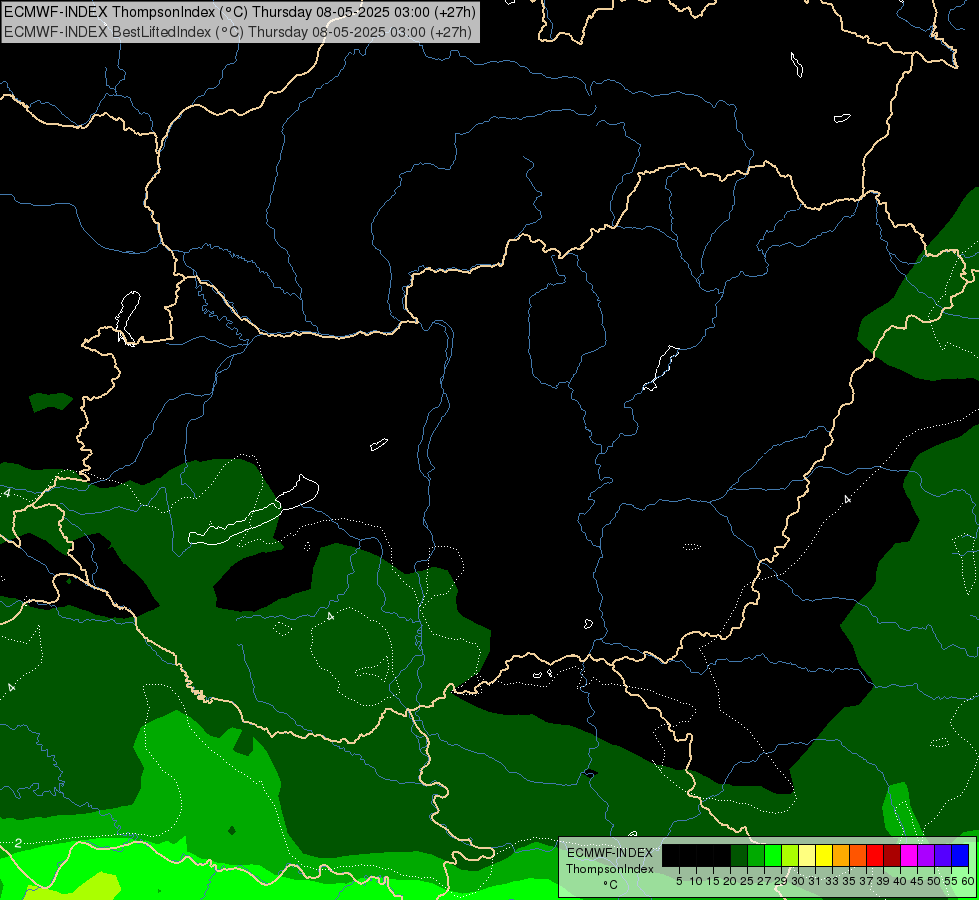Click the dark green 20–25 legend swatch
Viewport: 979px width, 900px height.
point(739,855)
